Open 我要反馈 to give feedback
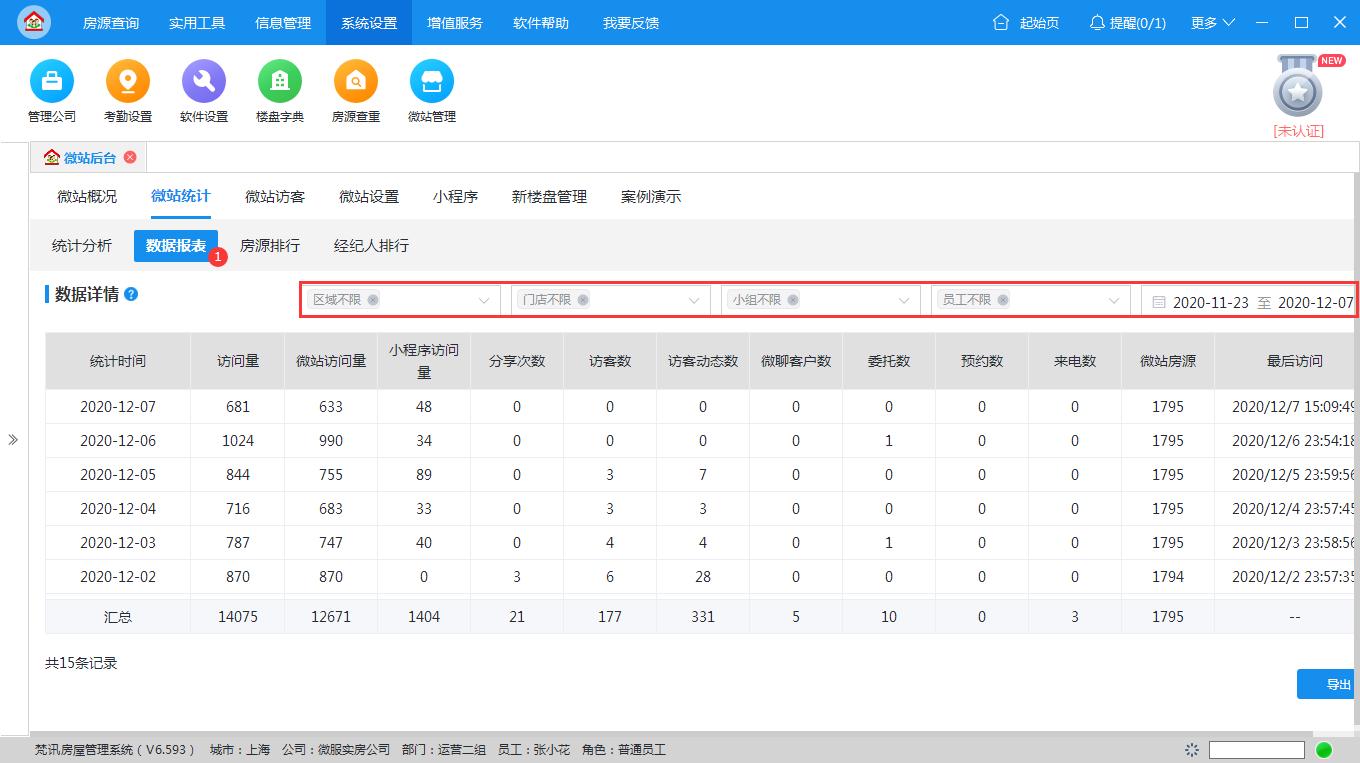Viewport: 1360px width, 763px height. point(632,22)
